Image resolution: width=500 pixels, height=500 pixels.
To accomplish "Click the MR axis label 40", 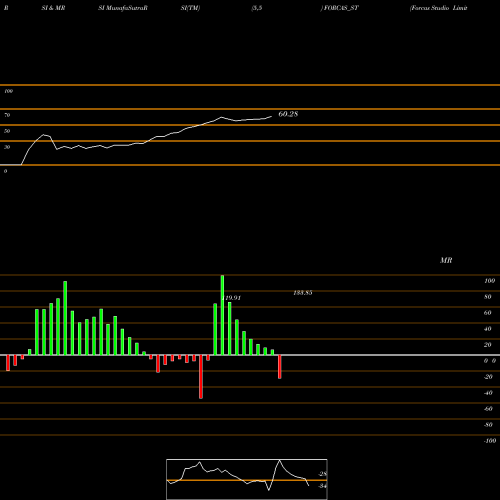I will point(488,329).
